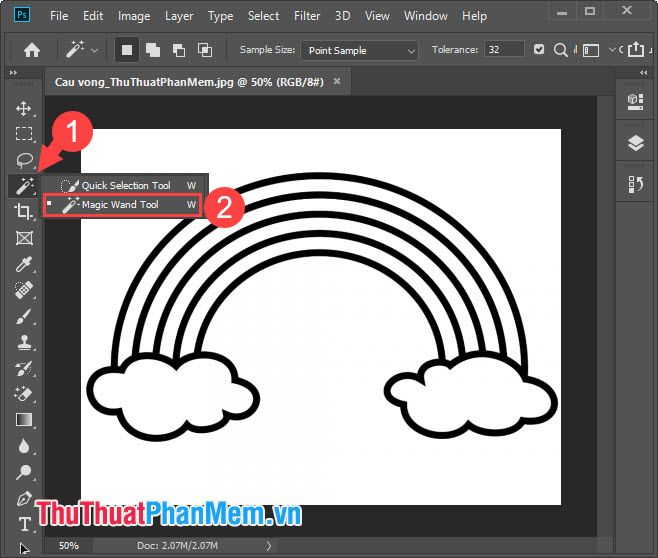Select the Move tool
The height and width of the screenshot is (558, 658).
pyautogui.click(x=24, y=108)
